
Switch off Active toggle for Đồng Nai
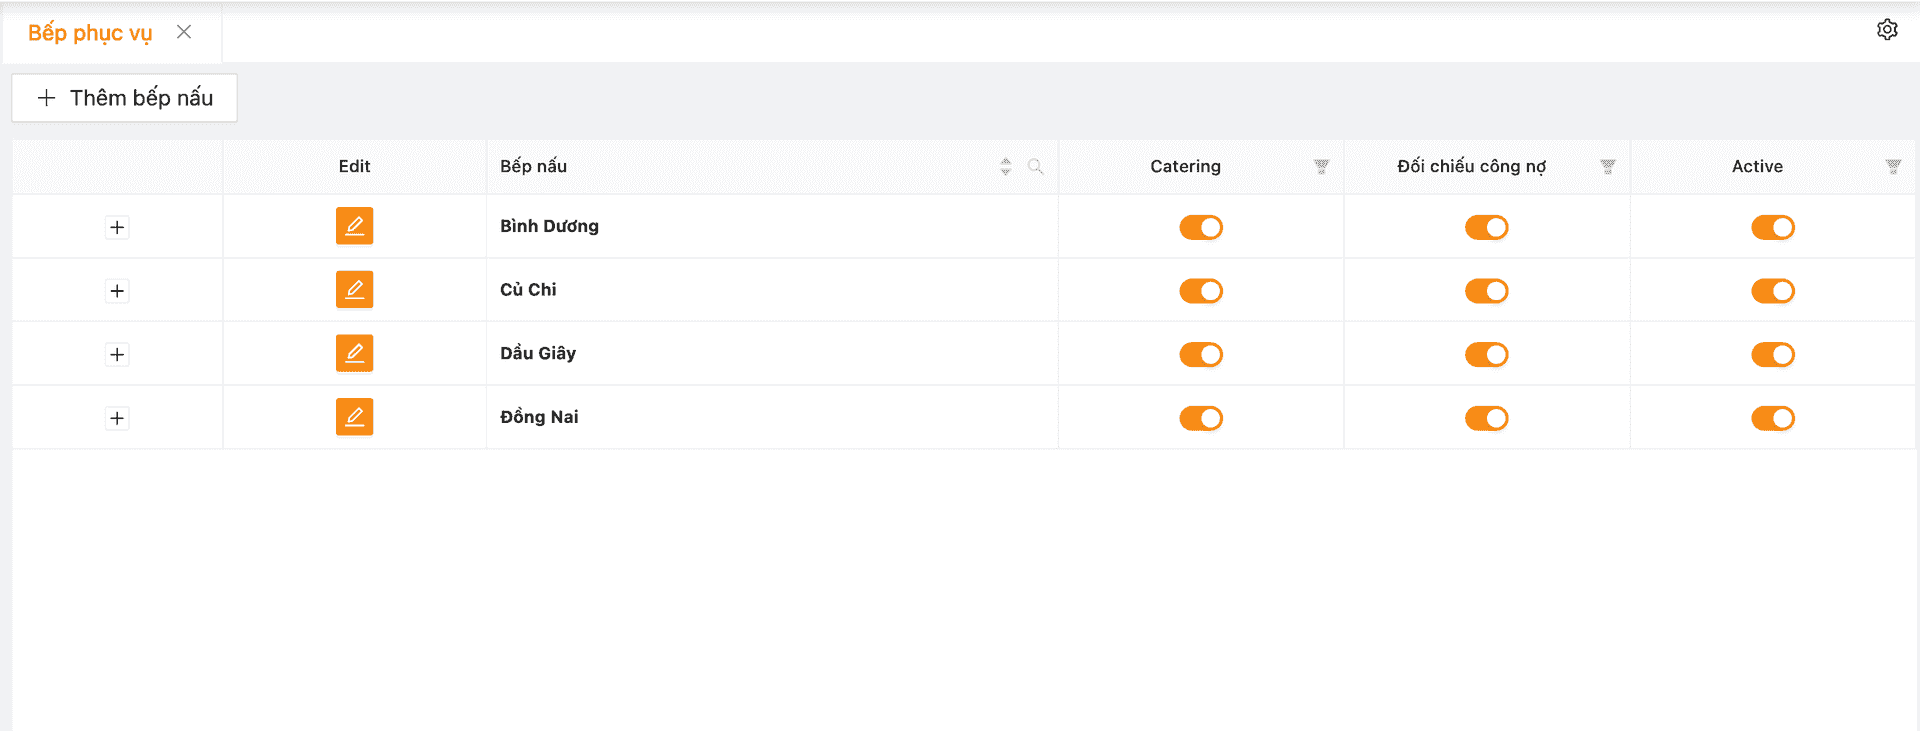click(1772, 418)
